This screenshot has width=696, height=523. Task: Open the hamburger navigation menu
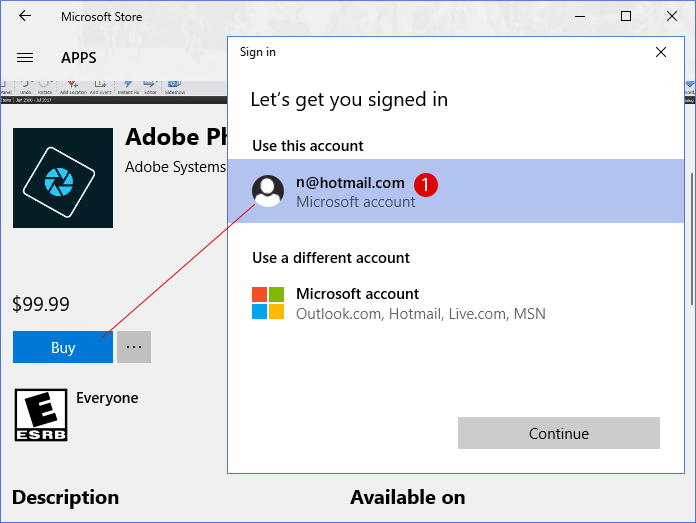(x=26, y=58)
